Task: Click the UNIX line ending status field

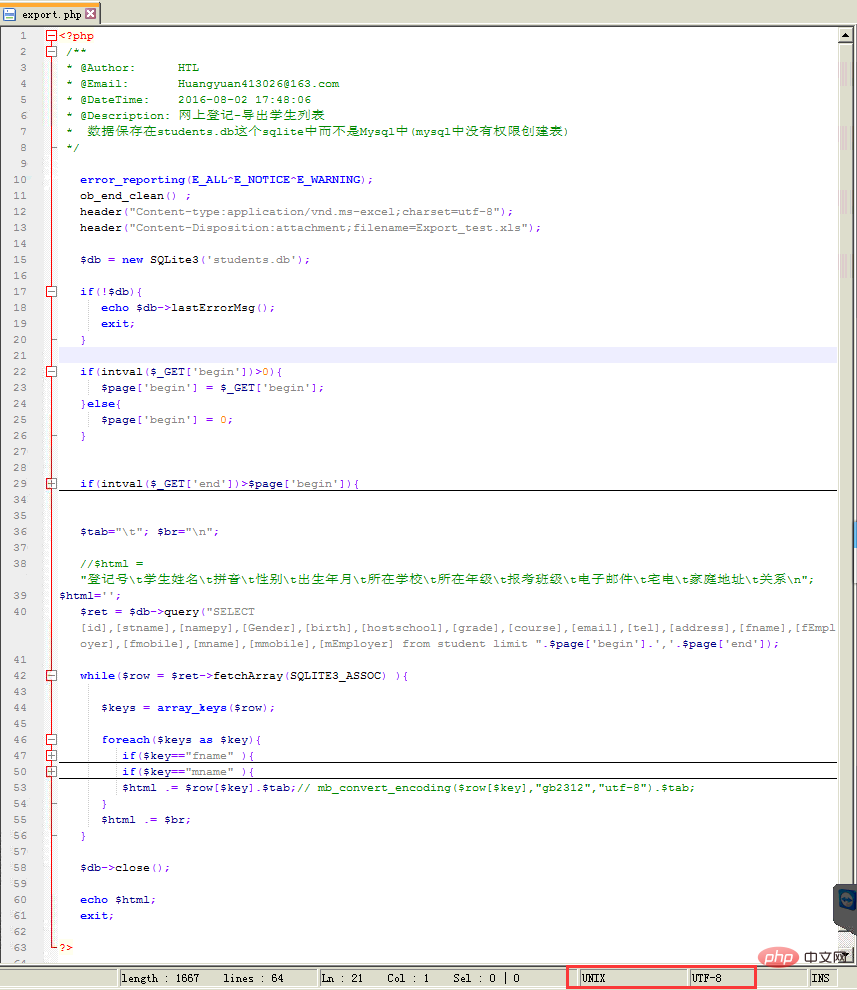Action: [x=633, y=978]
